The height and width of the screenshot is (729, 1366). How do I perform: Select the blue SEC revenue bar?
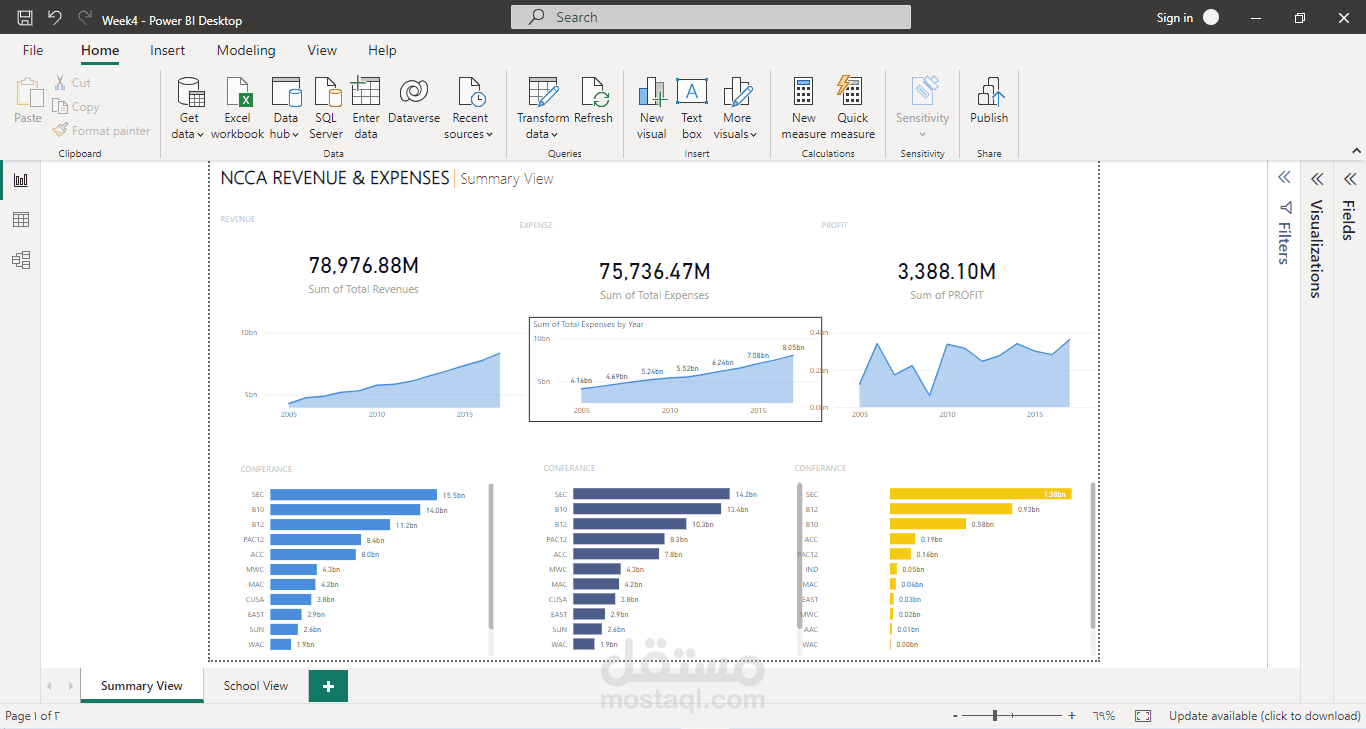pos(353,495)
